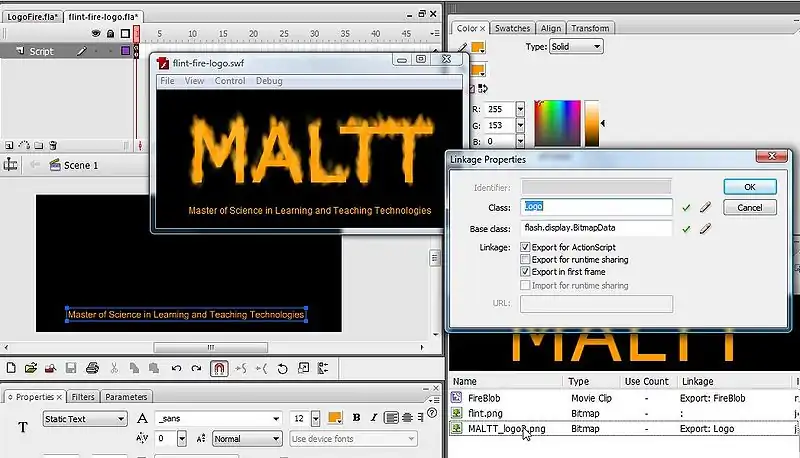Click the Undo arrow in toolbar
The image size is (800, 458).
click(x=175, y=369)
